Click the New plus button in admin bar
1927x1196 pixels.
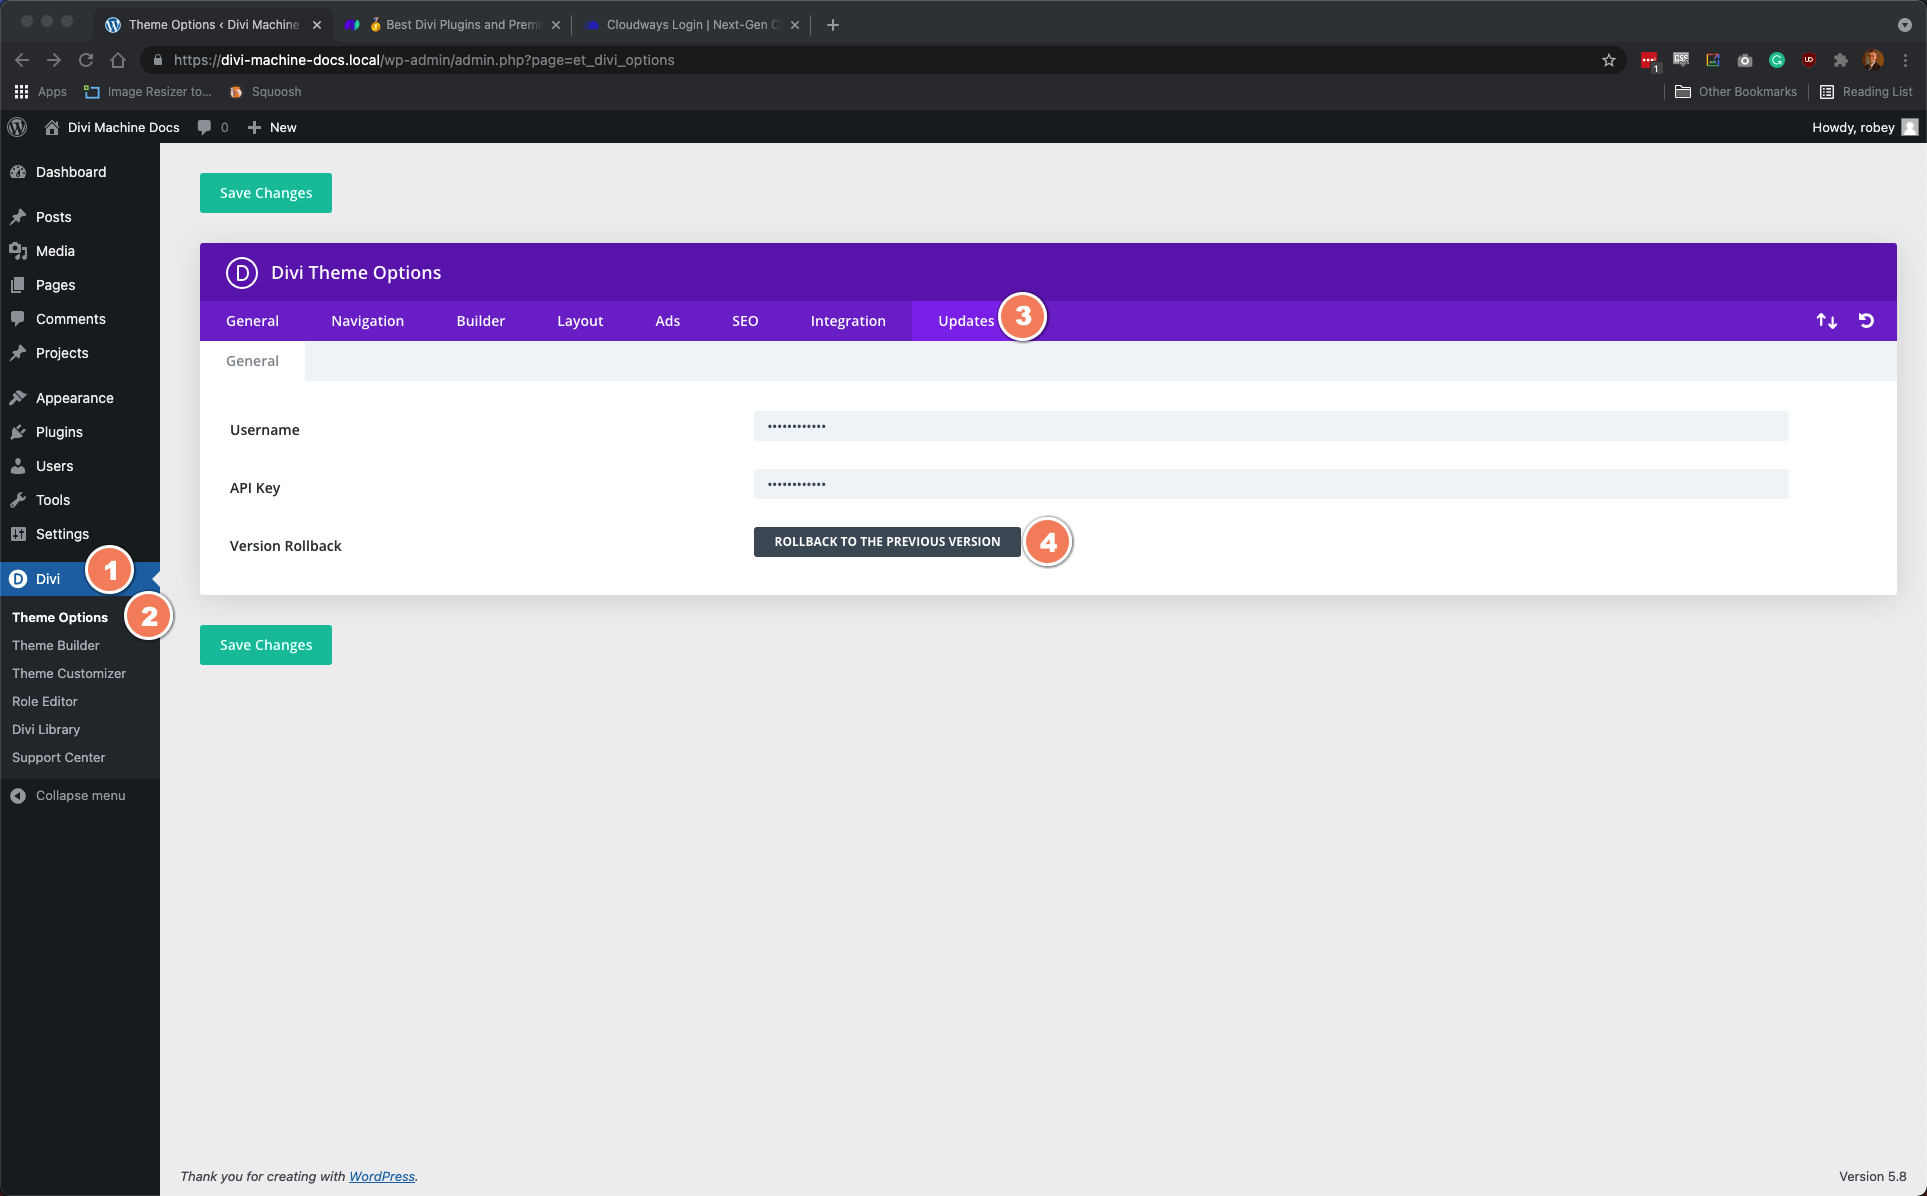[x=272, y=127]
